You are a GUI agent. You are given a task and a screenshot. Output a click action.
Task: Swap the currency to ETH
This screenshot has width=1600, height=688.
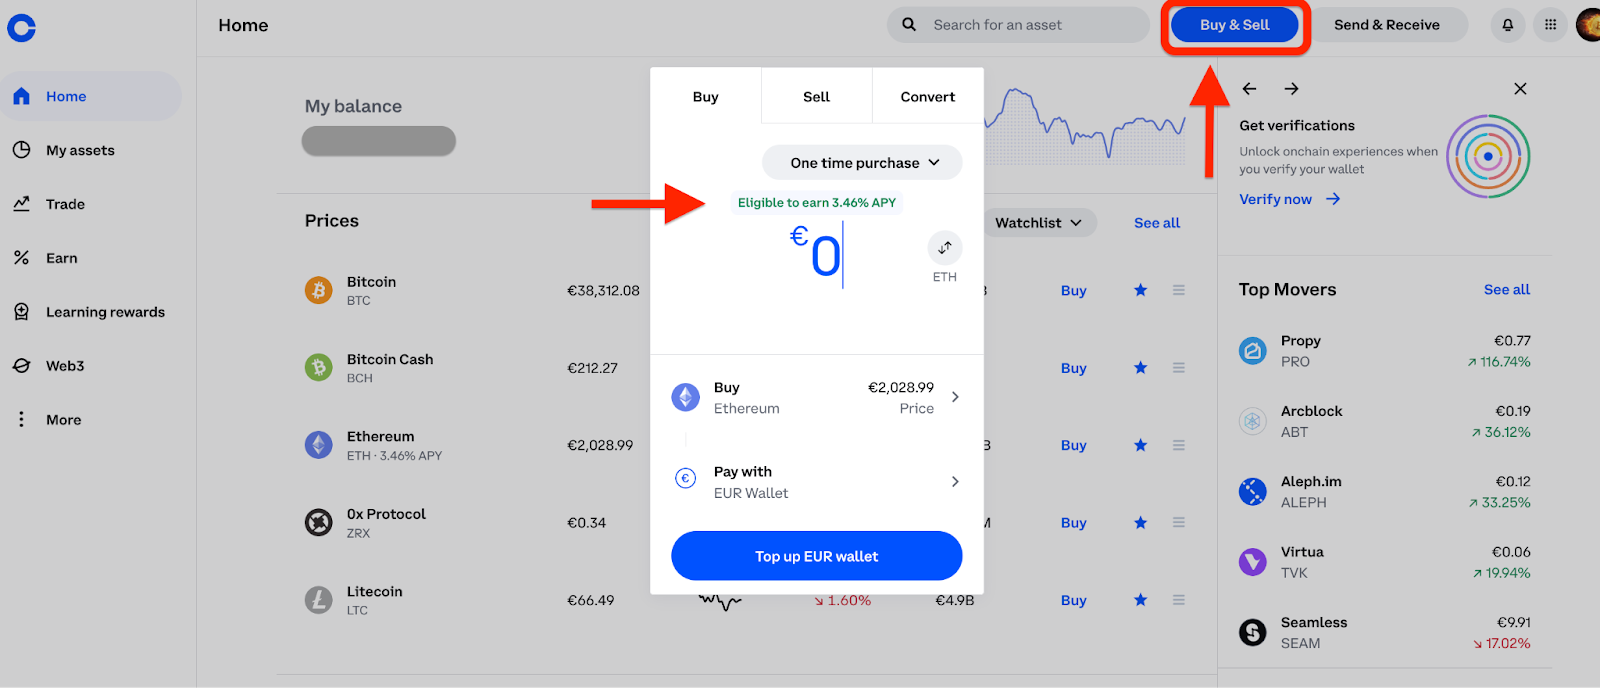(x=945, y=248)
